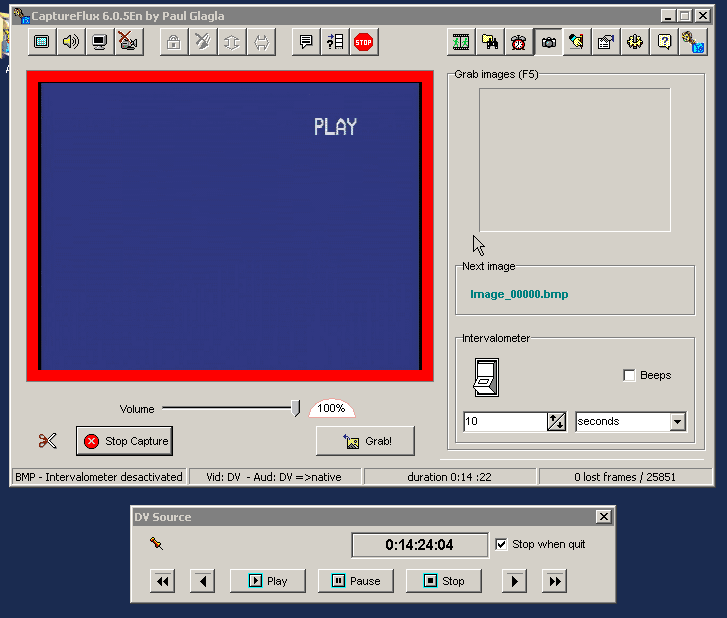Uncheck the Stop when quit checkbox
This screenshot has height=618, width=727.
coord(502,544)
